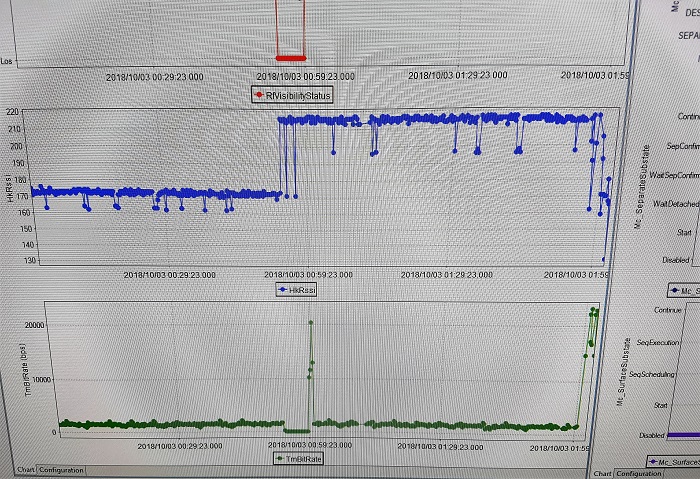Click the red bar in RfVisibilityStatus chart
Screen dimensions: 700x479
pyautogui.click(x=290, y=57)
